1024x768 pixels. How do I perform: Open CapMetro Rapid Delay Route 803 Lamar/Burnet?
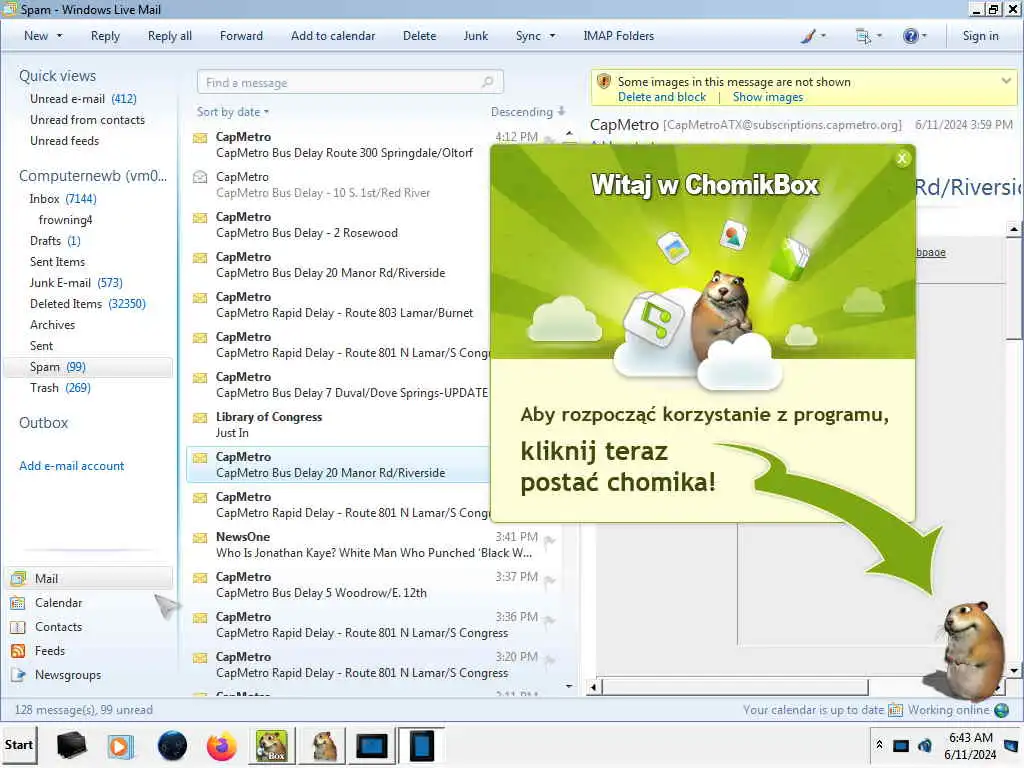point(338,305)
